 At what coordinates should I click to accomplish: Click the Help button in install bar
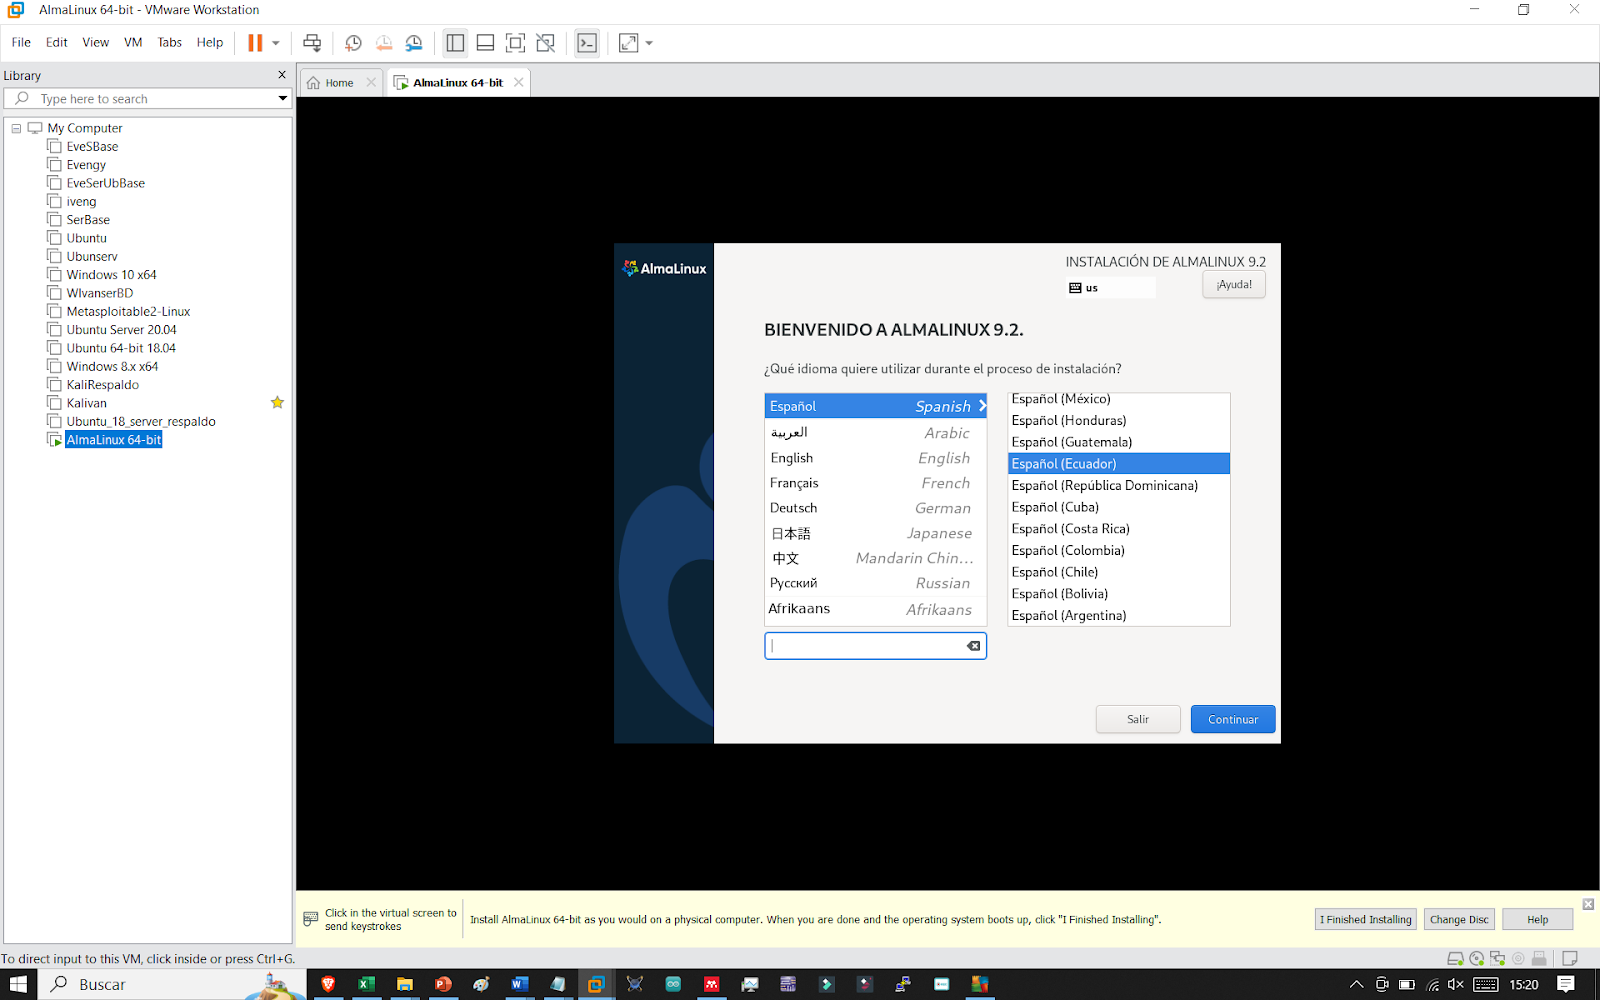[1537, 919]
